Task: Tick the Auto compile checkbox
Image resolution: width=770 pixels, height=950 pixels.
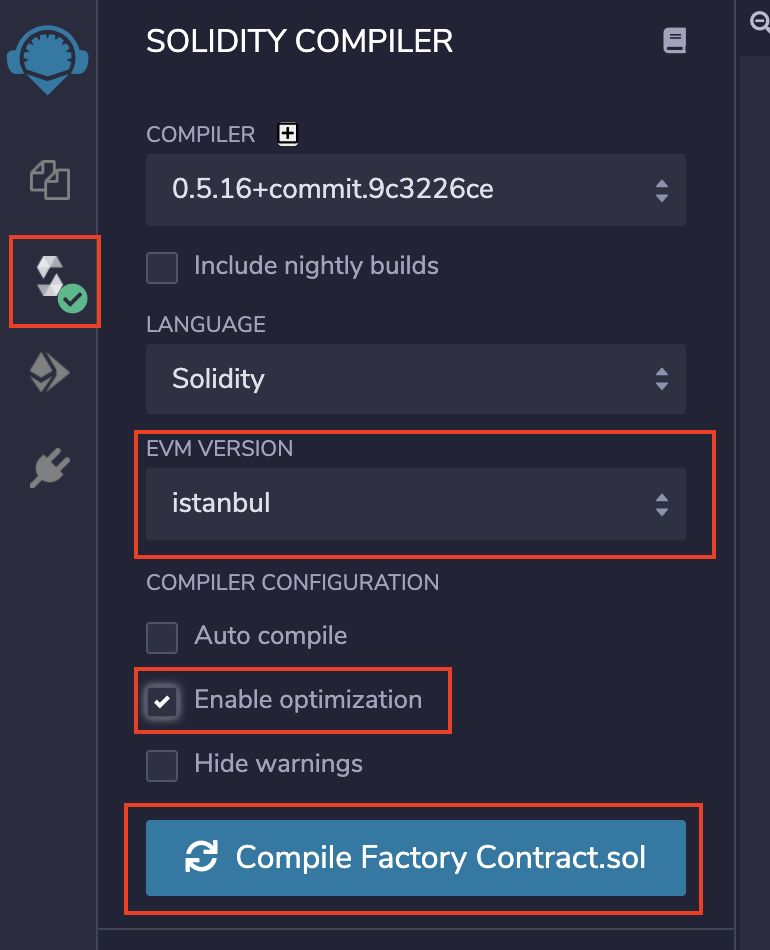Action: point(162,636)
